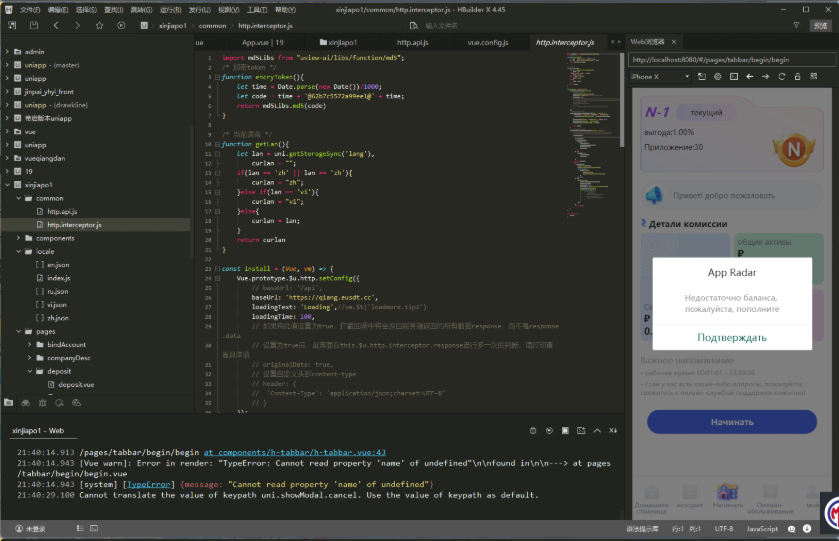
Task: Click the run play icon in toolbar
Action: pyautogui.click(x=121, y=25)
